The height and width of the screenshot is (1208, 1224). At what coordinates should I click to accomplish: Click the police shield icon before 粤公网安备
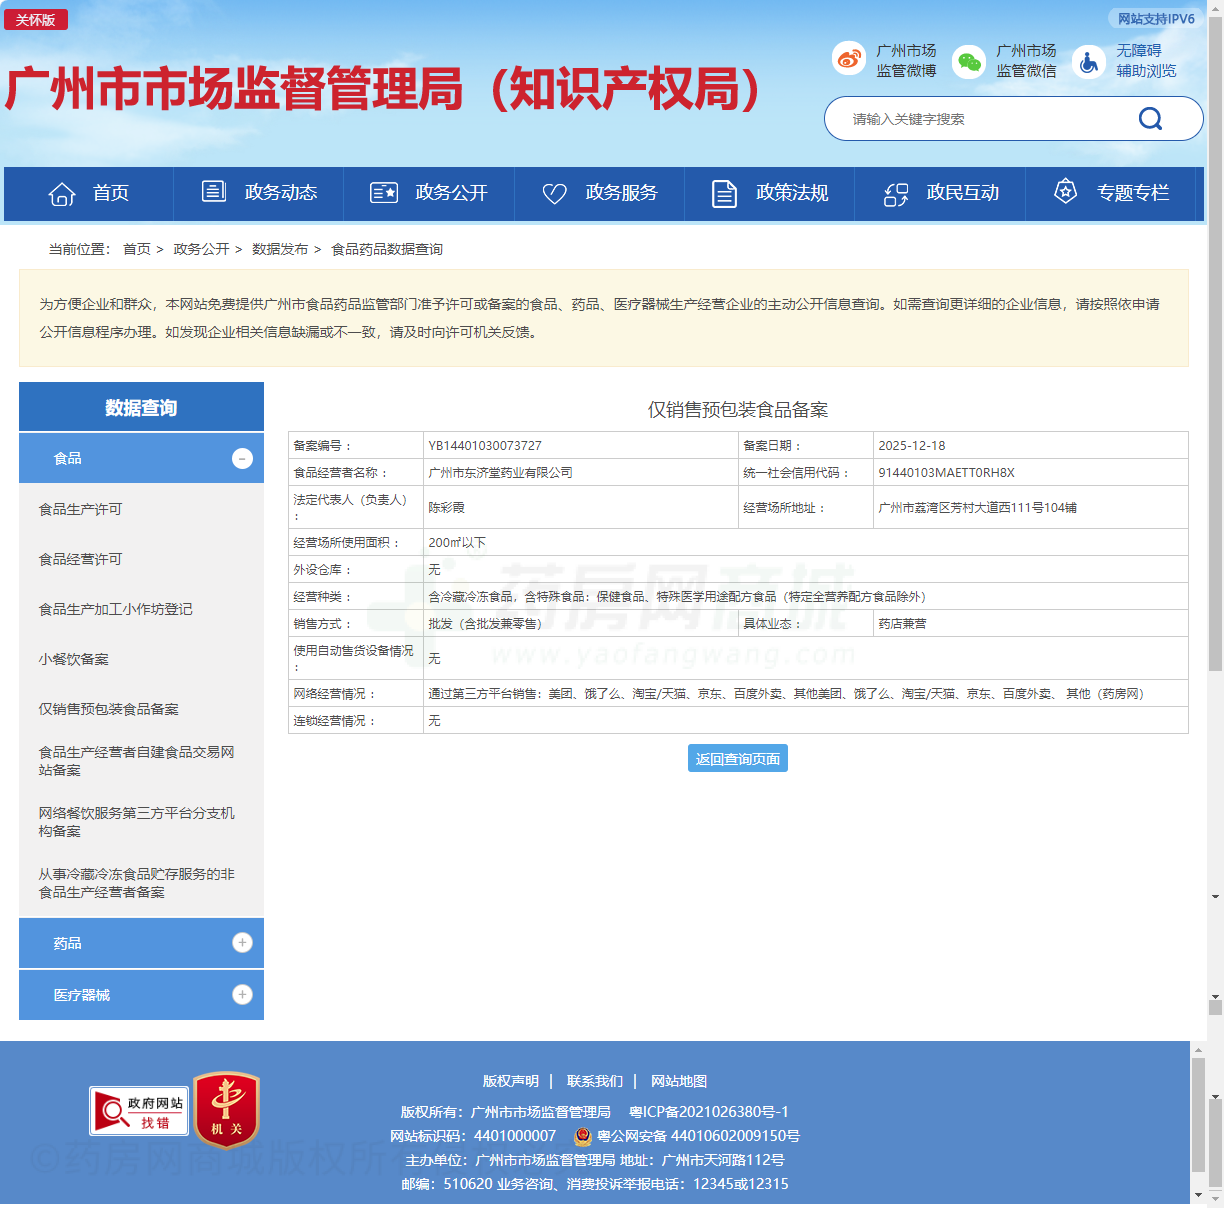tap(582, 1135)
